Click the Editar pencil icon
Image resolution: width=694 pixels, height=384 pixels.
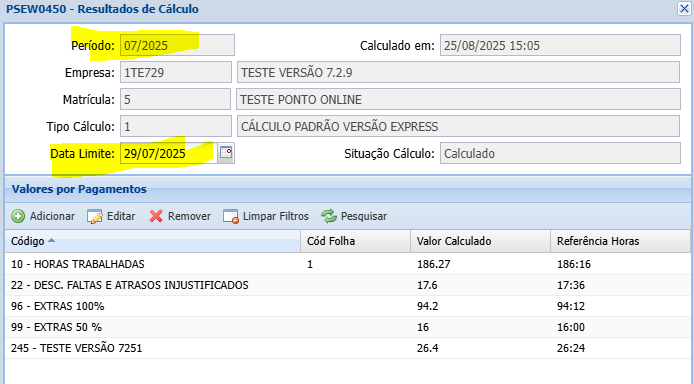pyautogui.click(x=95, y=216)
